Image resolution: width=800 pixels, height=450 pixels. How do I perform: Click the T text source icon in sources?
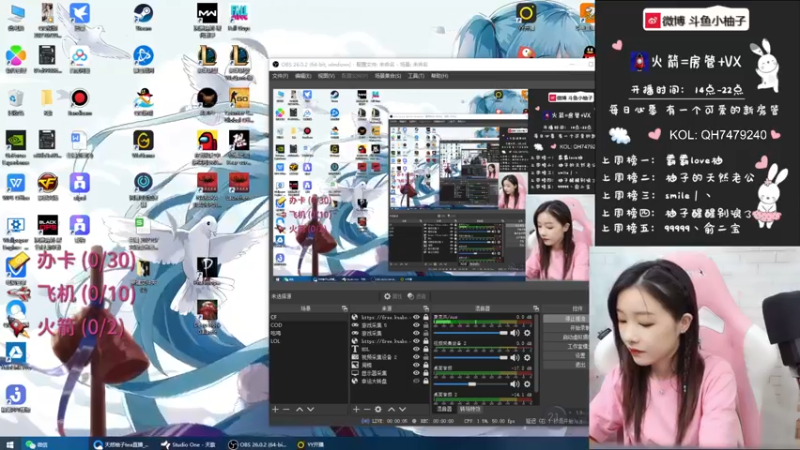tap(355, 349)
